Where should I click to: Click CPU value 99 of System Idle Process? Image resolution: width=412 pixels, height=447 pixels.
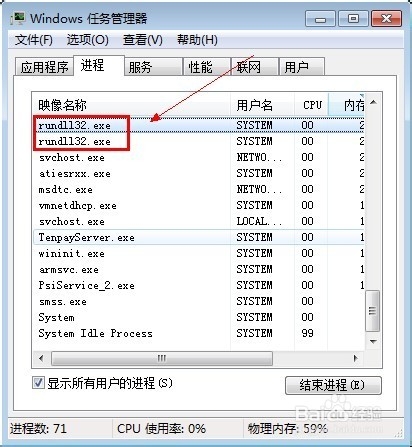307,333
